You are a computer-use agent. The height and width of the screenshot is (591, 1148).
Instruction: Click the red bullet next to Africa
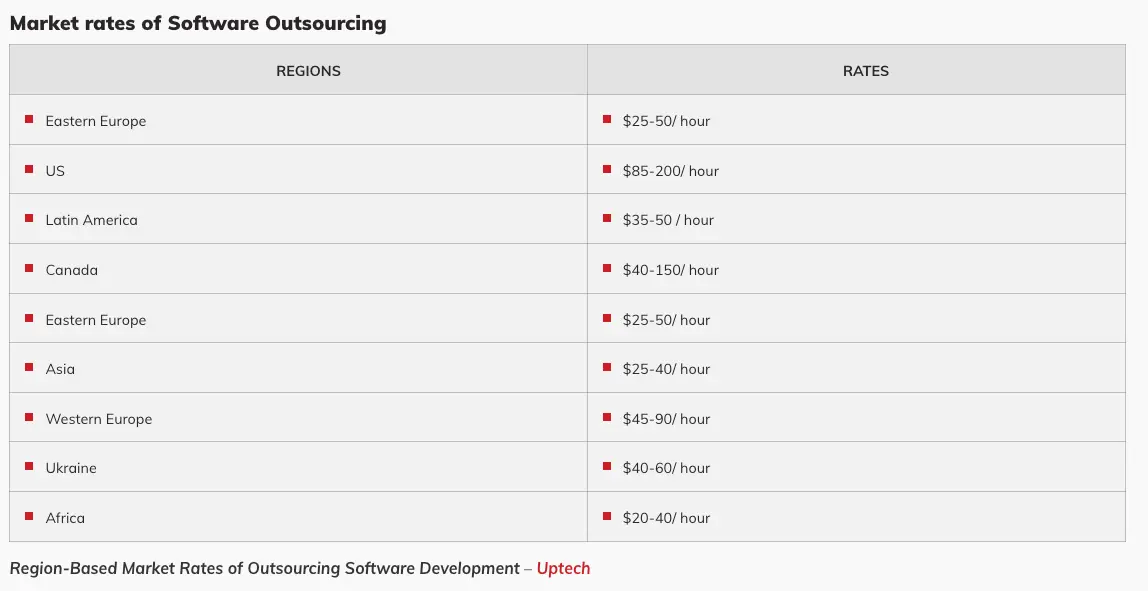tap(29, 517)
